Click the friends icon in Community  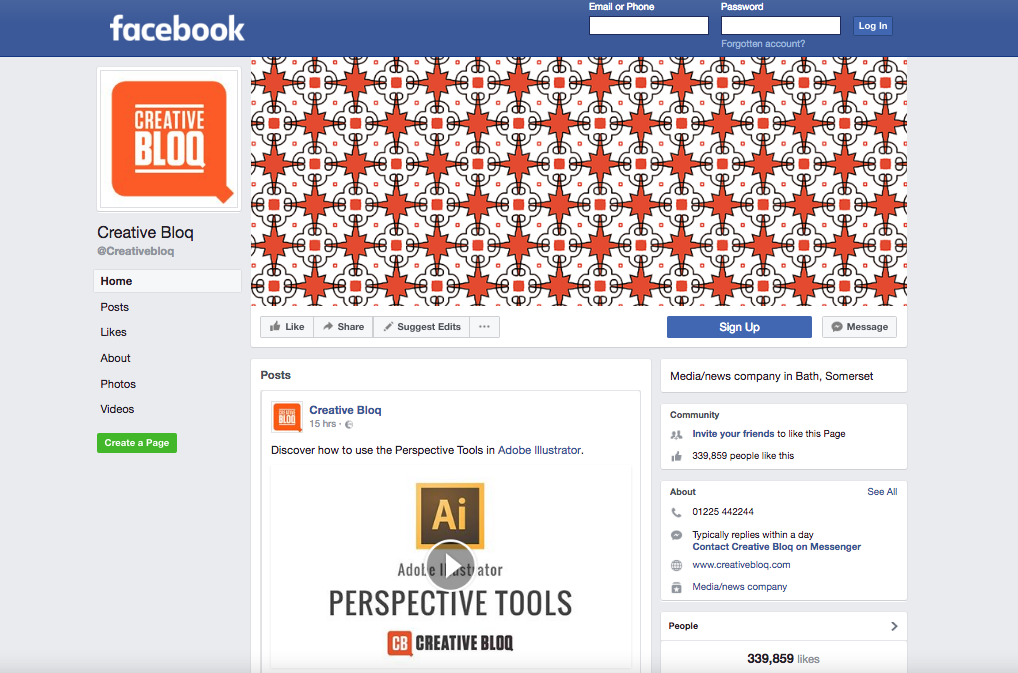point(676,435)
